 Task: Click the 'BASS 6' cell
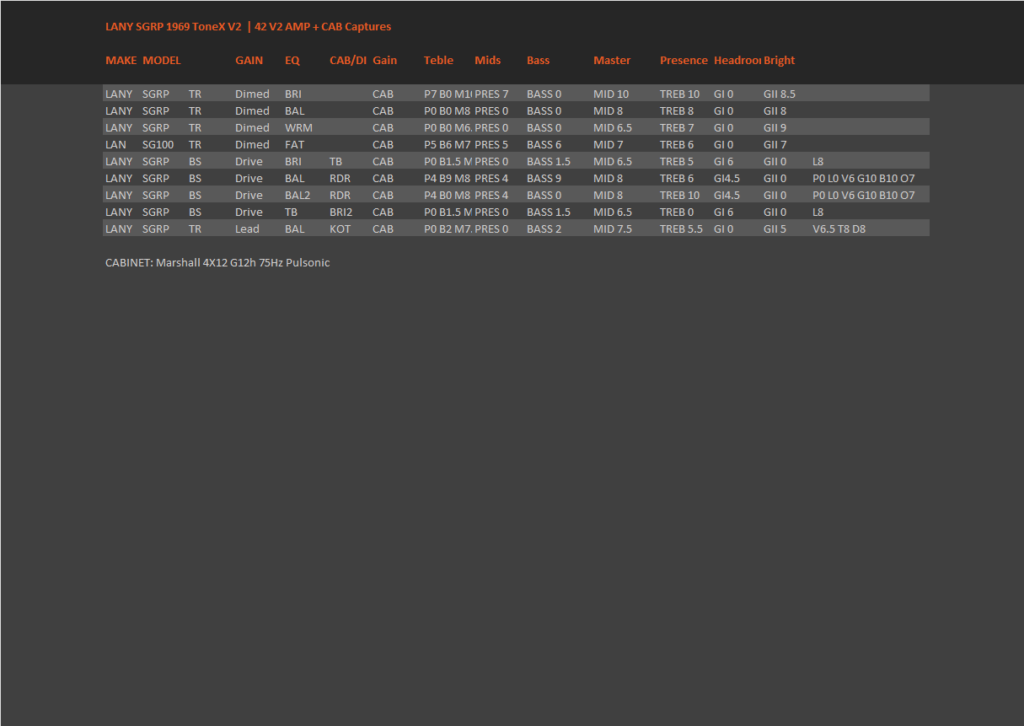544,145
